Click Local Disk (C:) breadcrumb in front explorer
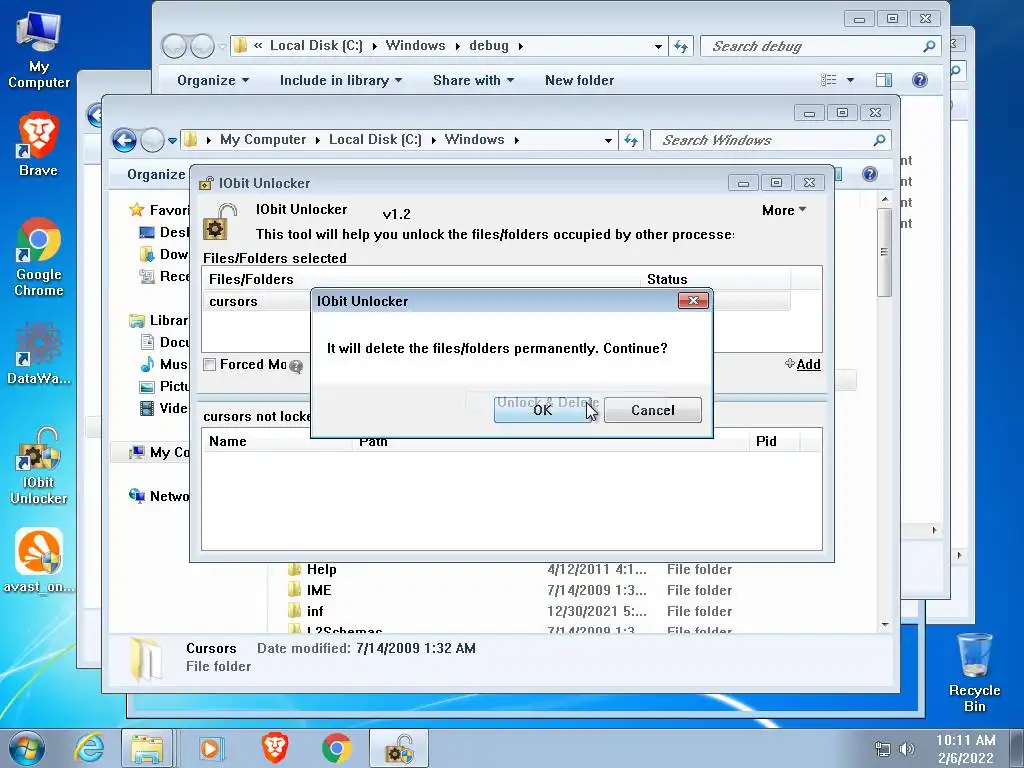This screenshot has height=768, width=1024. pyautogui.click(x=375, y=140)
